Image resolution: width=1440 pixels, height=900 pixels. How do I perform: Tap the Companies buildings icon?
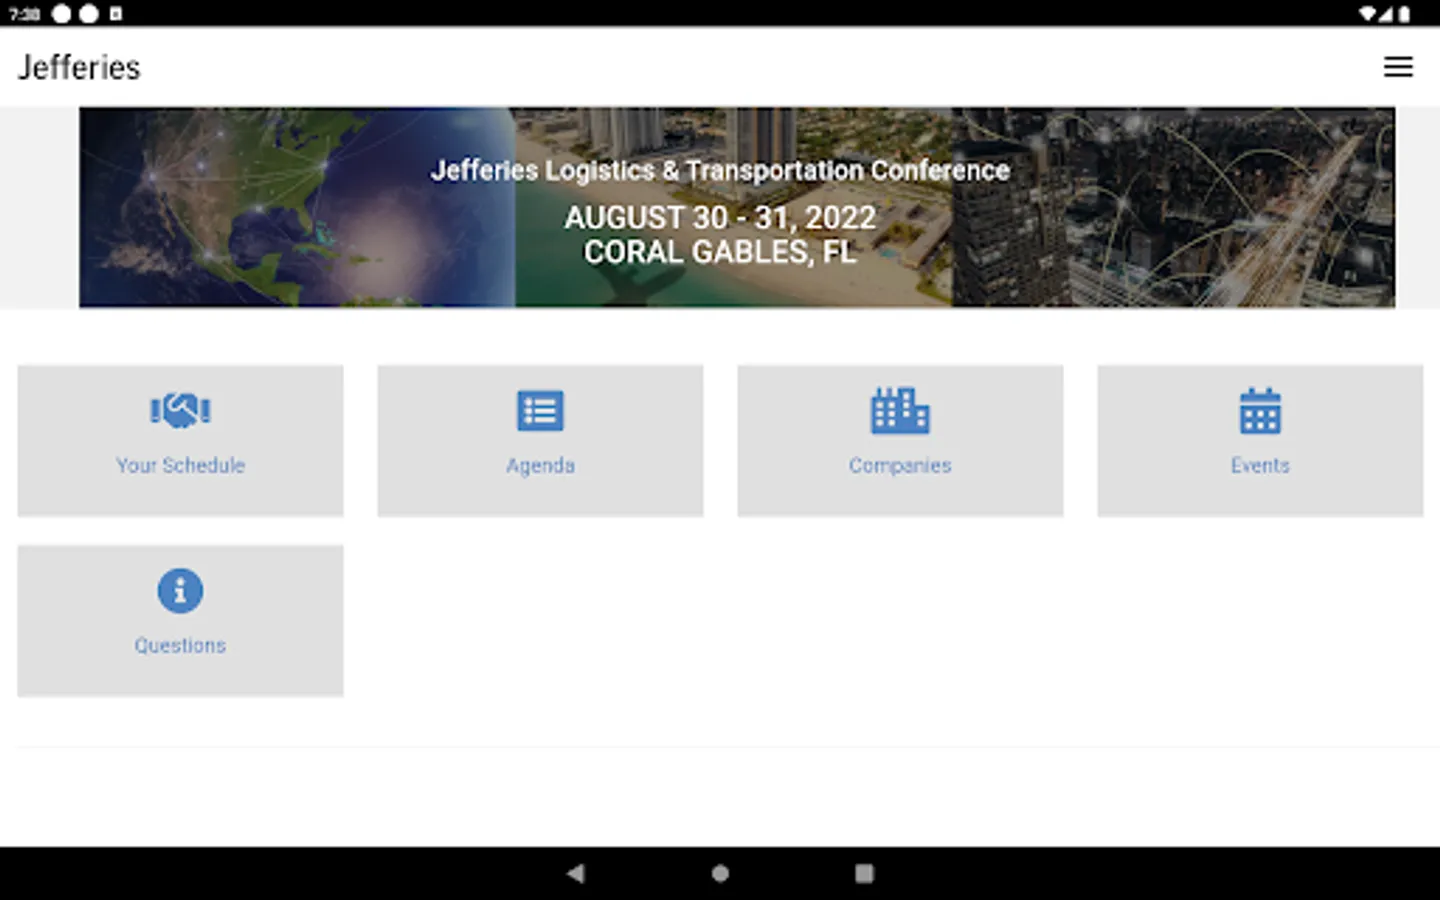900,410
